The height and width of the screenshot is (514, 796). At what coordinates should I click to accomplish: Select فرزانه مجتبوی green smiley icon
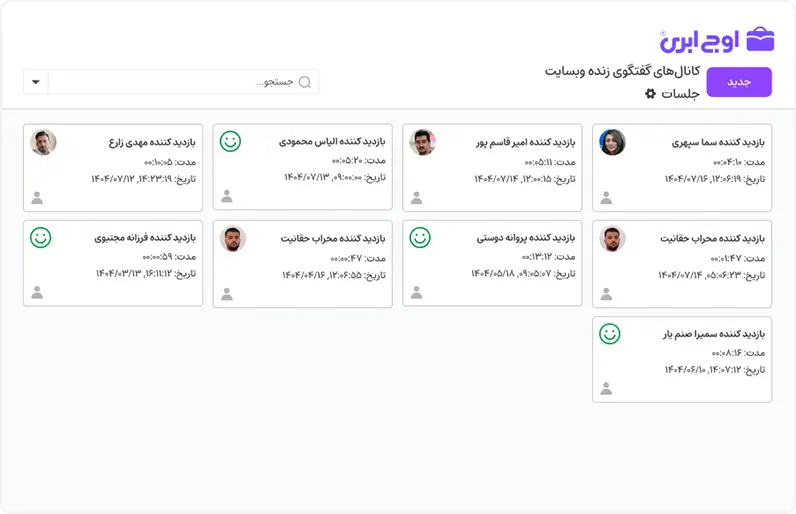(x=41, y=237)
